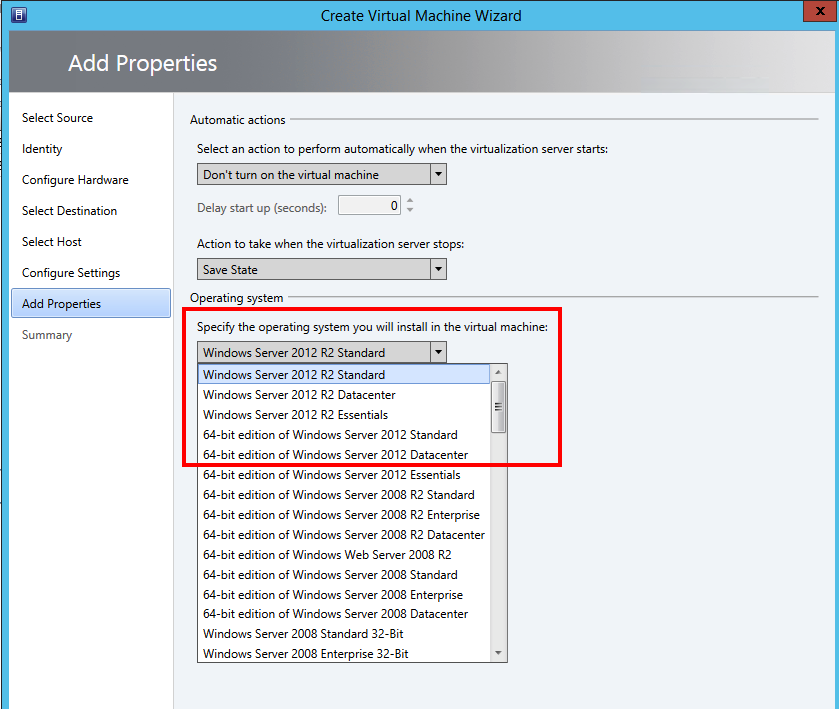Close the Create Virtual Machine Wizard
839x709 pixels.
click(820, 11)
